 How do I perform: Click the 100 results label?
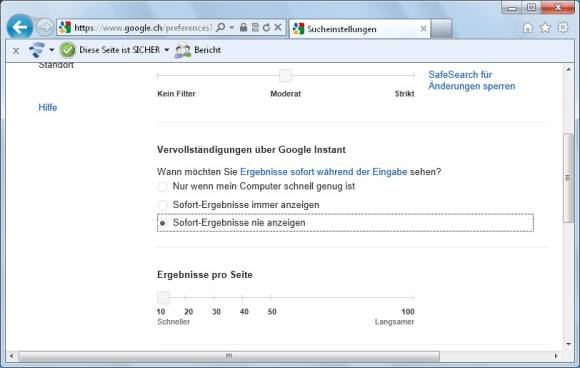(x=408, y=312)
